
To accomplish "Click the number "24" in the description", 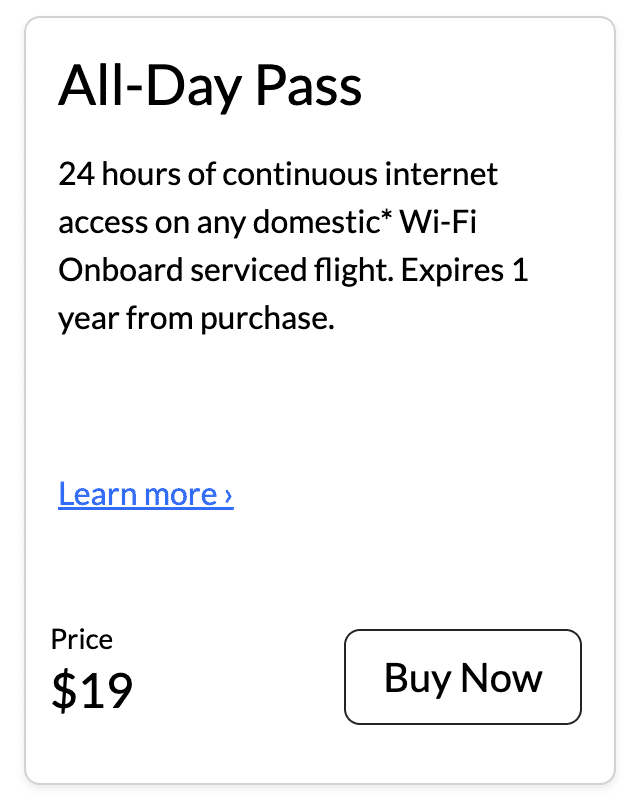I will 74,175.
